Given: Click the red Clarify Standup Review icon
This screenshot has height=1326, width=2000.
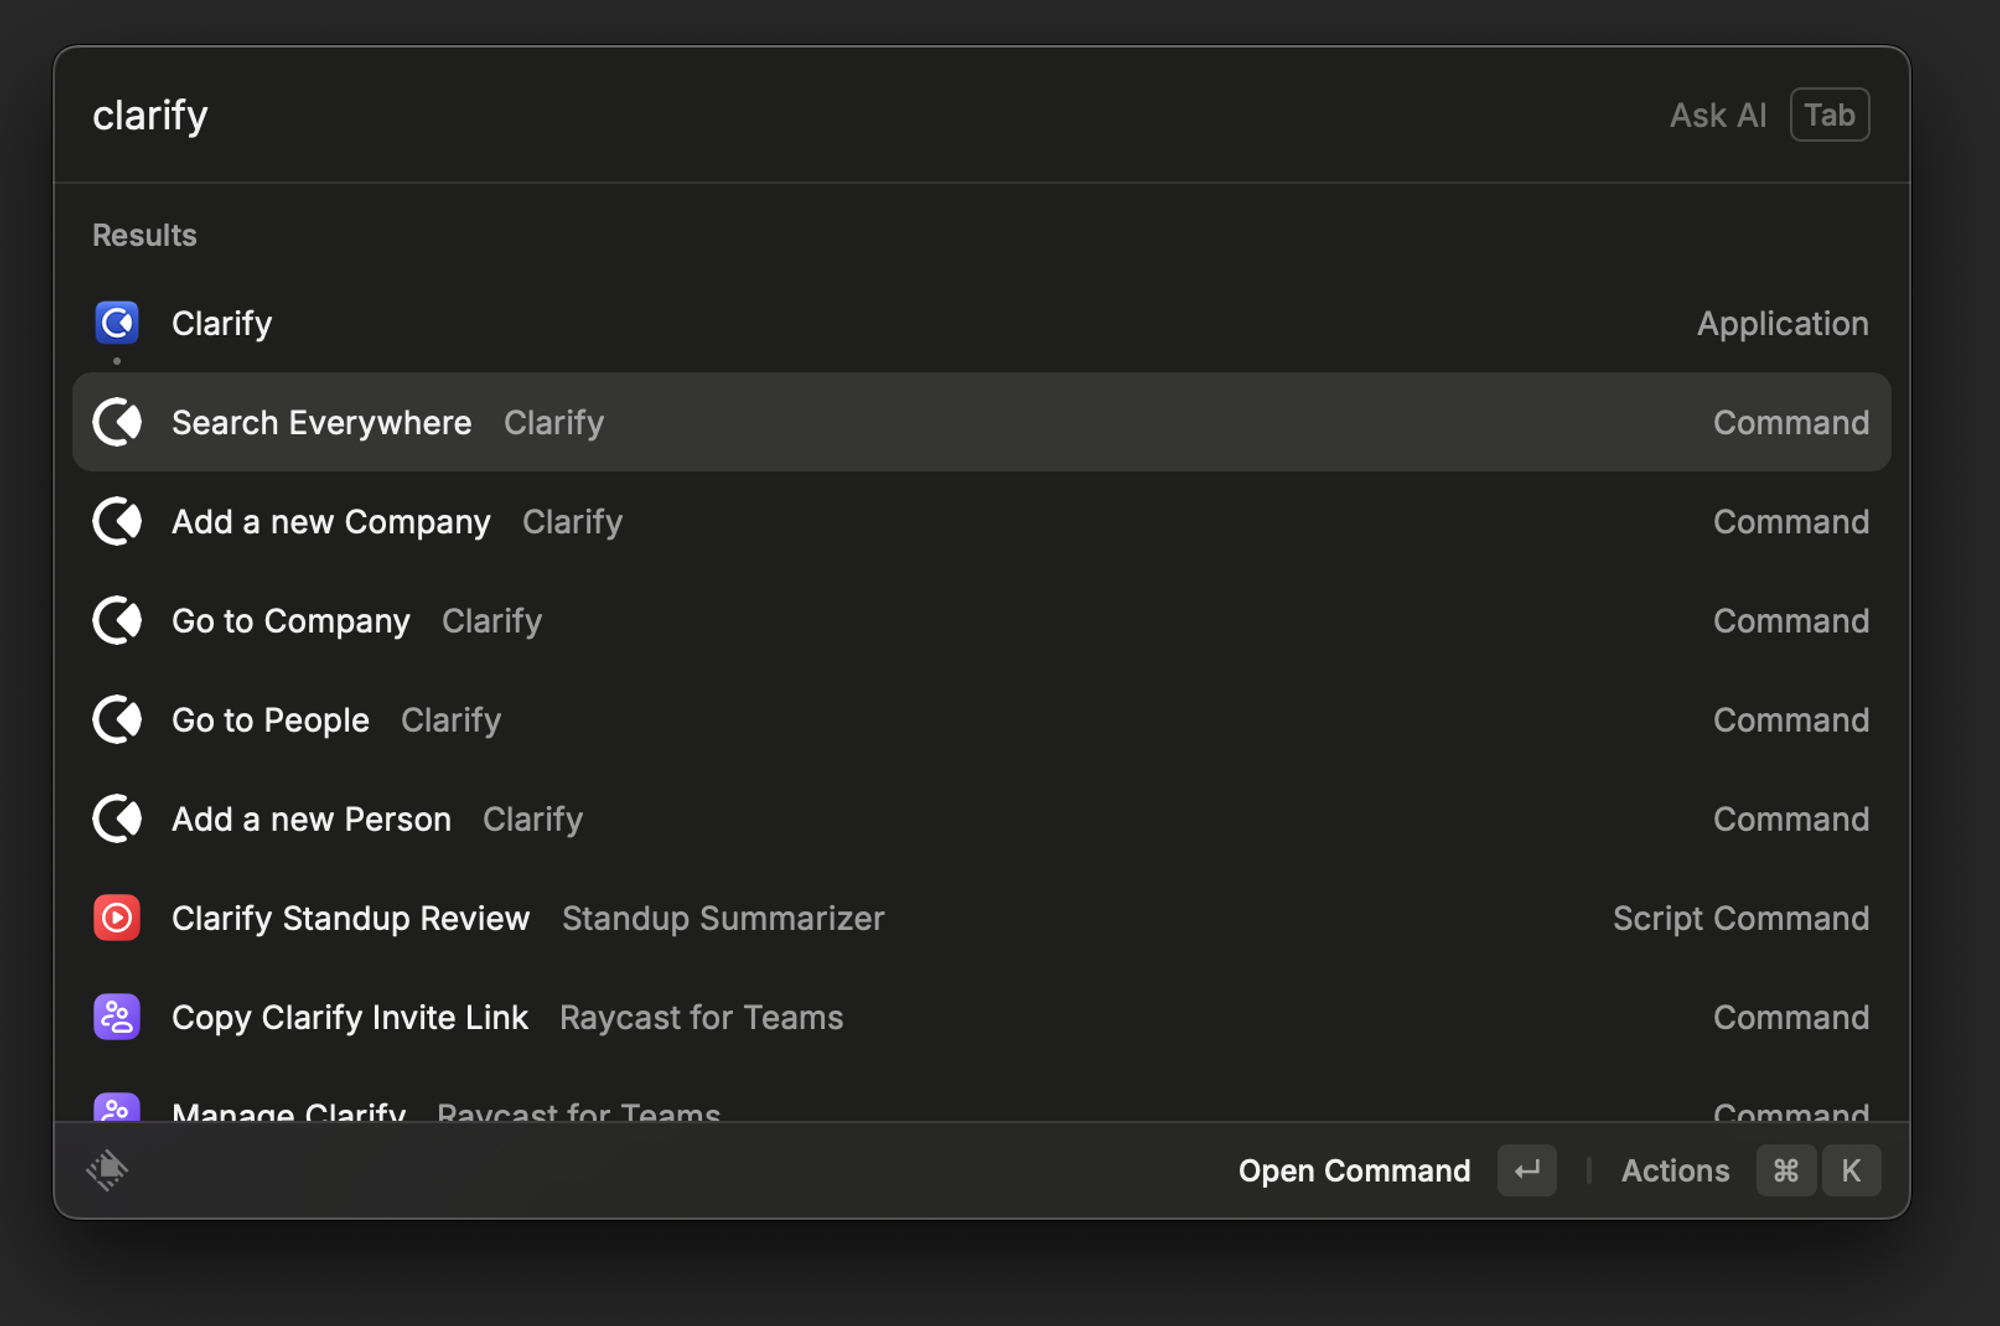Looking at the screenshot, I should pos(117,918).
